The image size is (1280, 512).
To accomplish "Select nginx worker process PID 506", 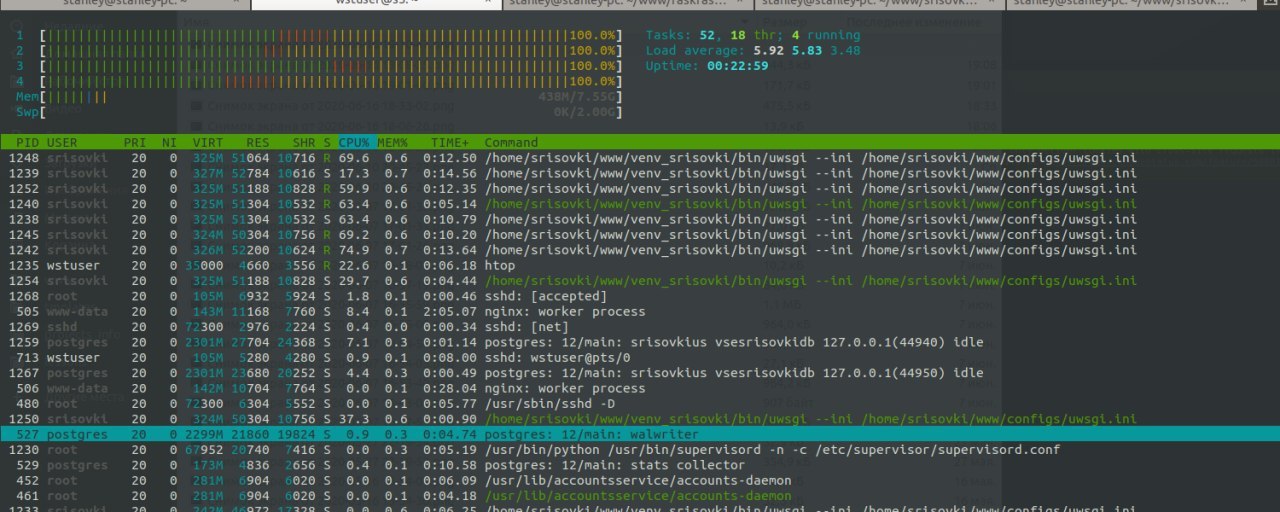I will 640,388.
